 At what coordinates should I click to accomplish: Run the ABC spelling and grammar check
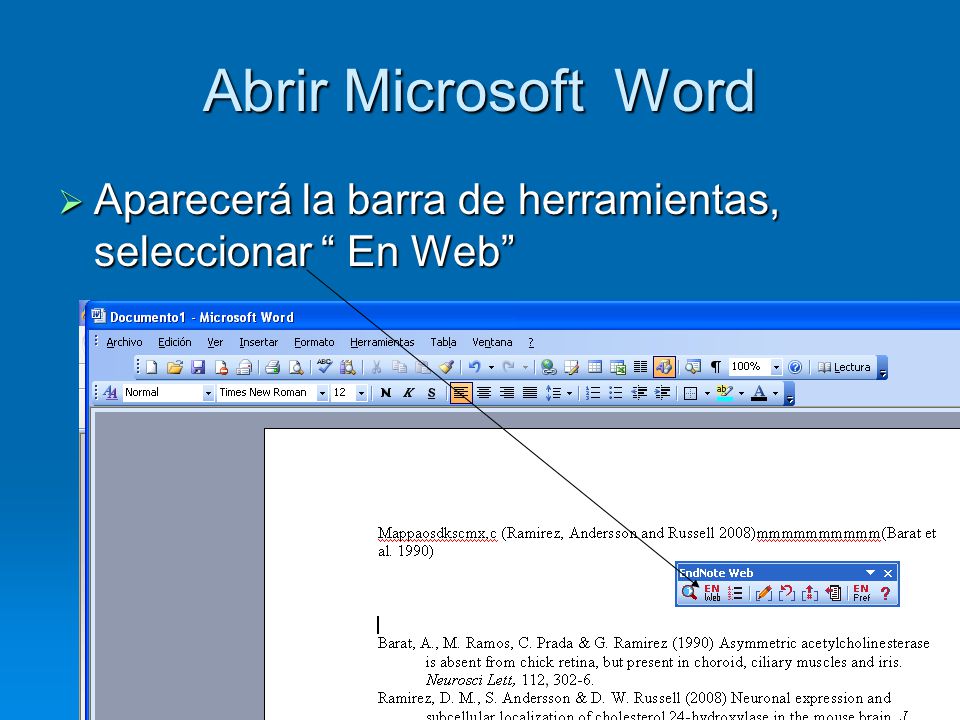coord(324,367)
